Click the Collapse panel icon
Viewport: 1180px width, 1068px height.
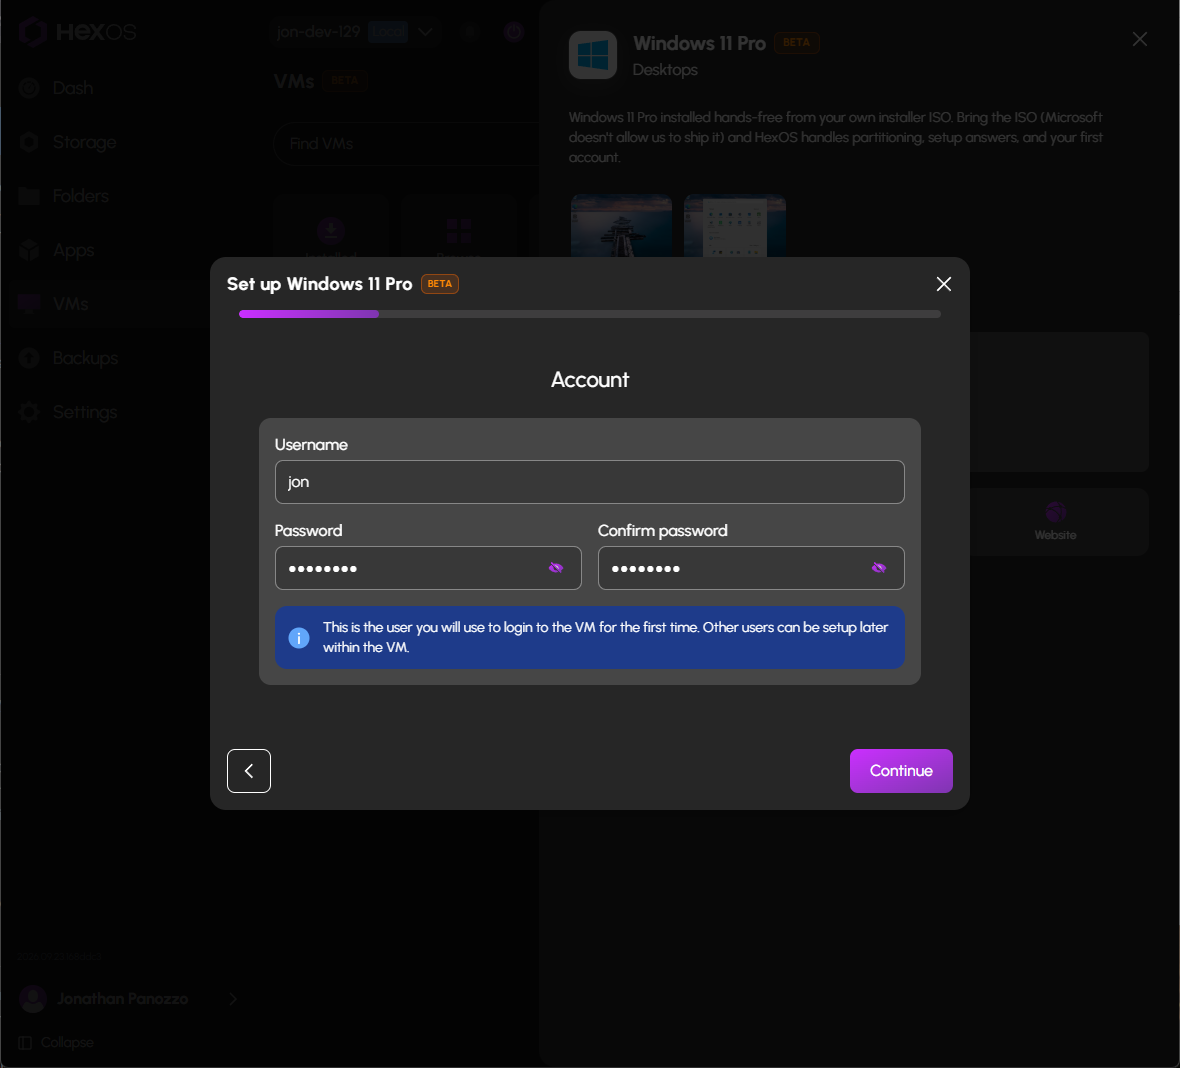26,1042
